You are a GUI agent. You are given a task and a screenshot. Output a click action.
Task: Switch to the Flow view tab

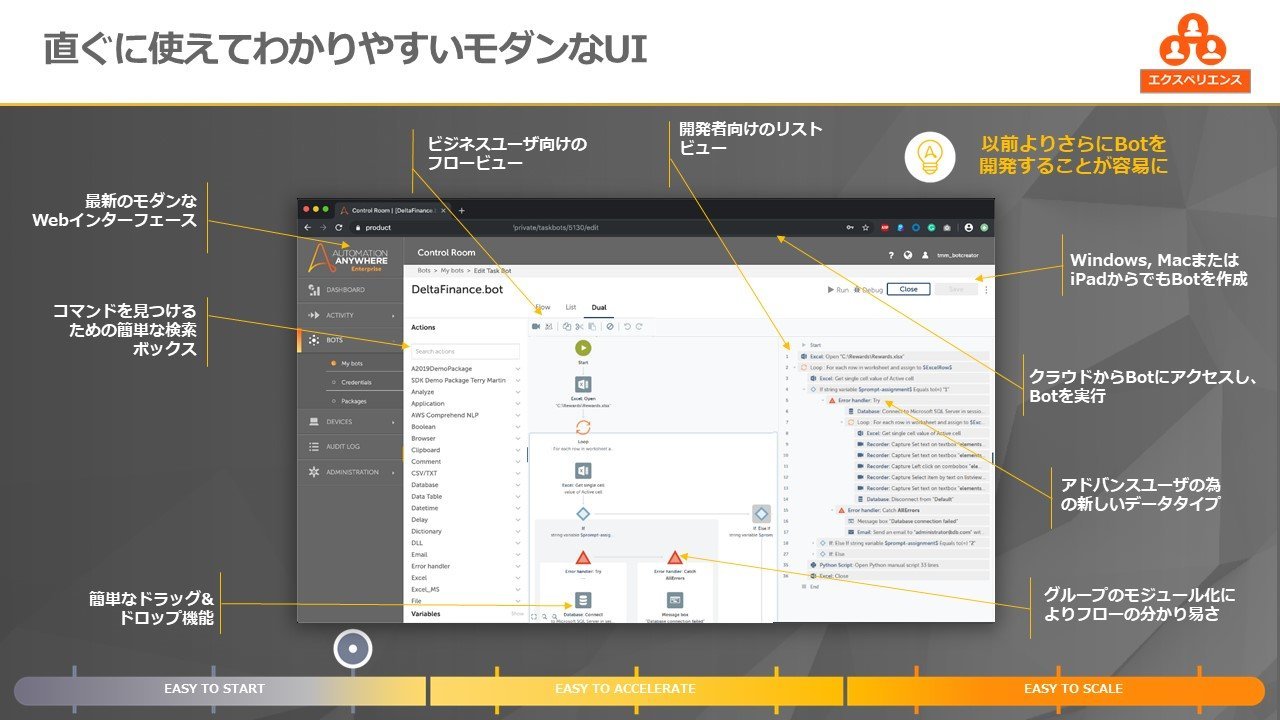542,307
